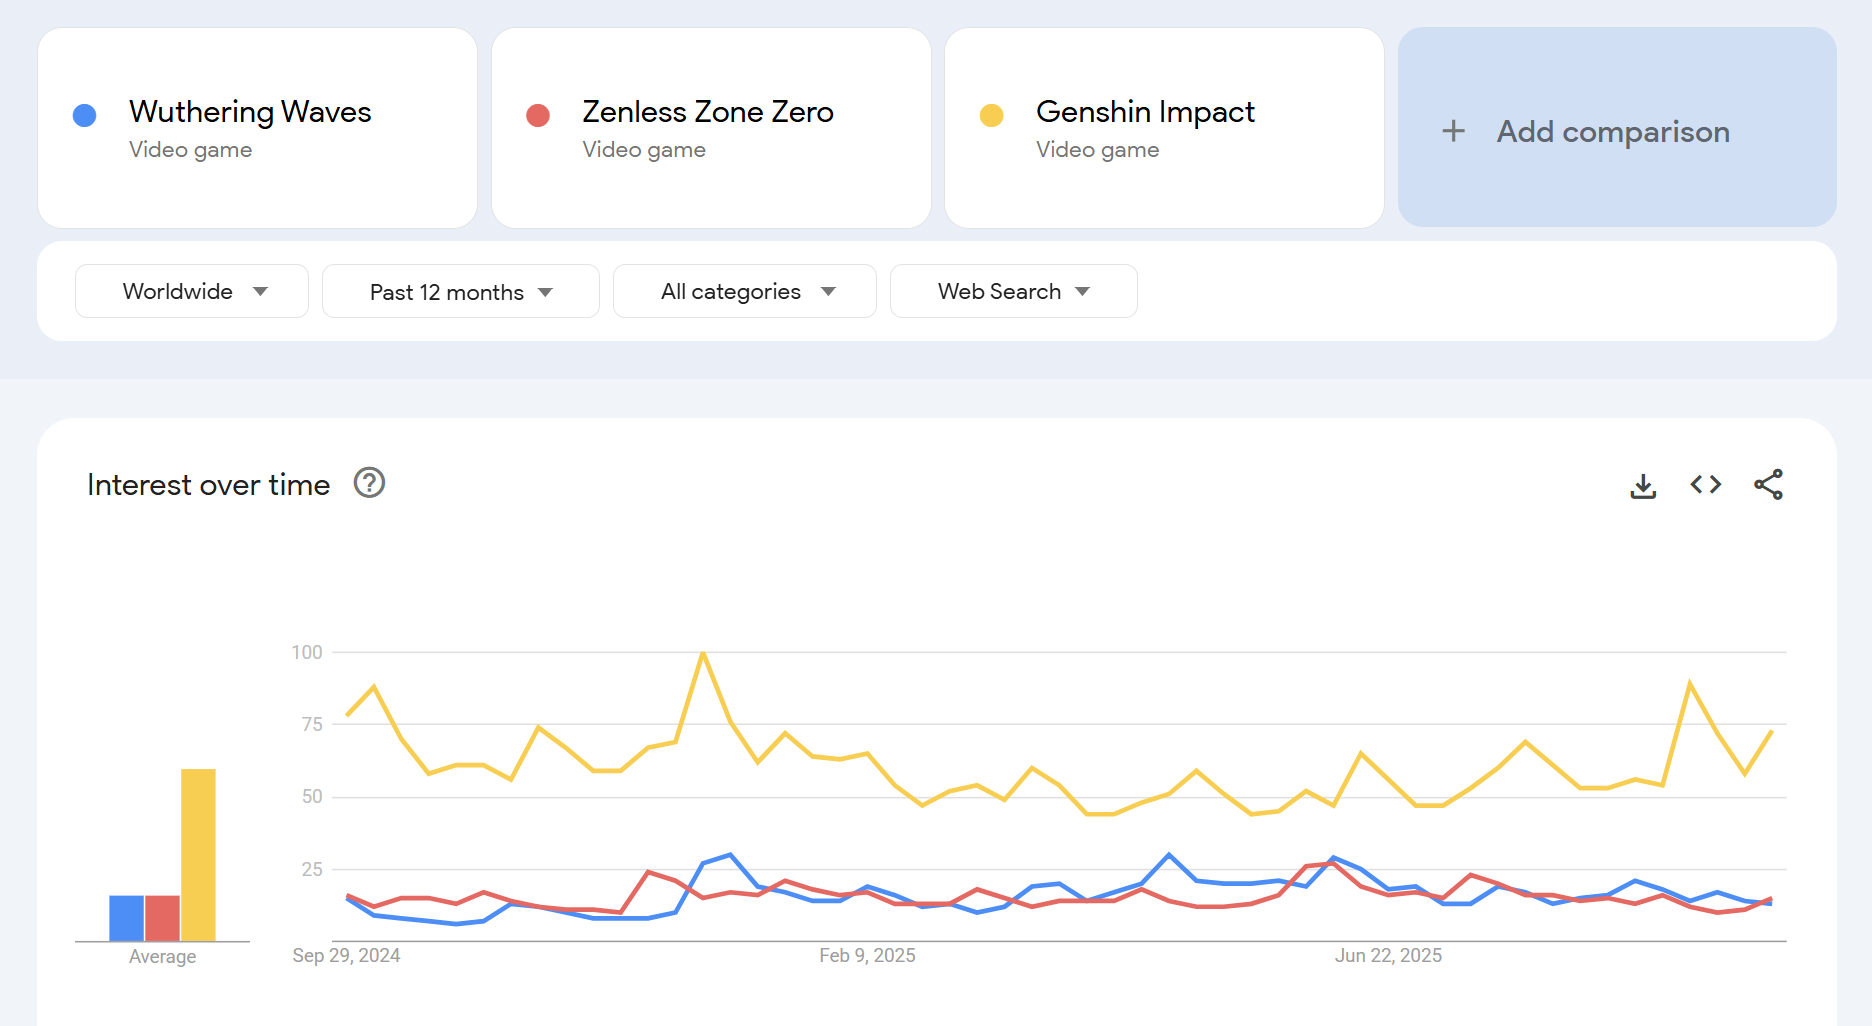Click the red Zenless Zone Zero dot
The image size is (1872, 1026).
pos(538,115)
